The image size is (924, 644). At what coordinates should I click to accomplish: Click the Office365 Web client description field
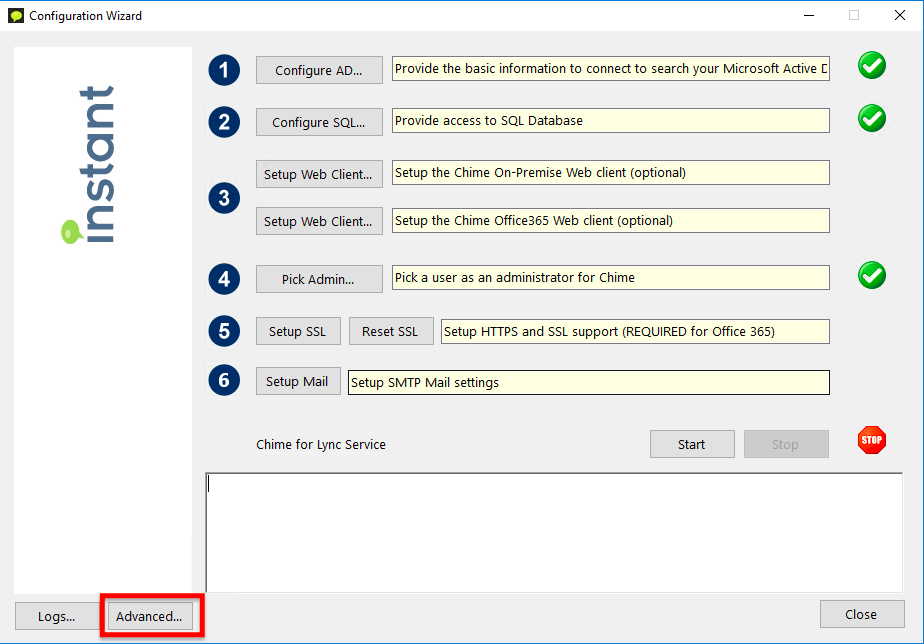click(x=610, y=220)
